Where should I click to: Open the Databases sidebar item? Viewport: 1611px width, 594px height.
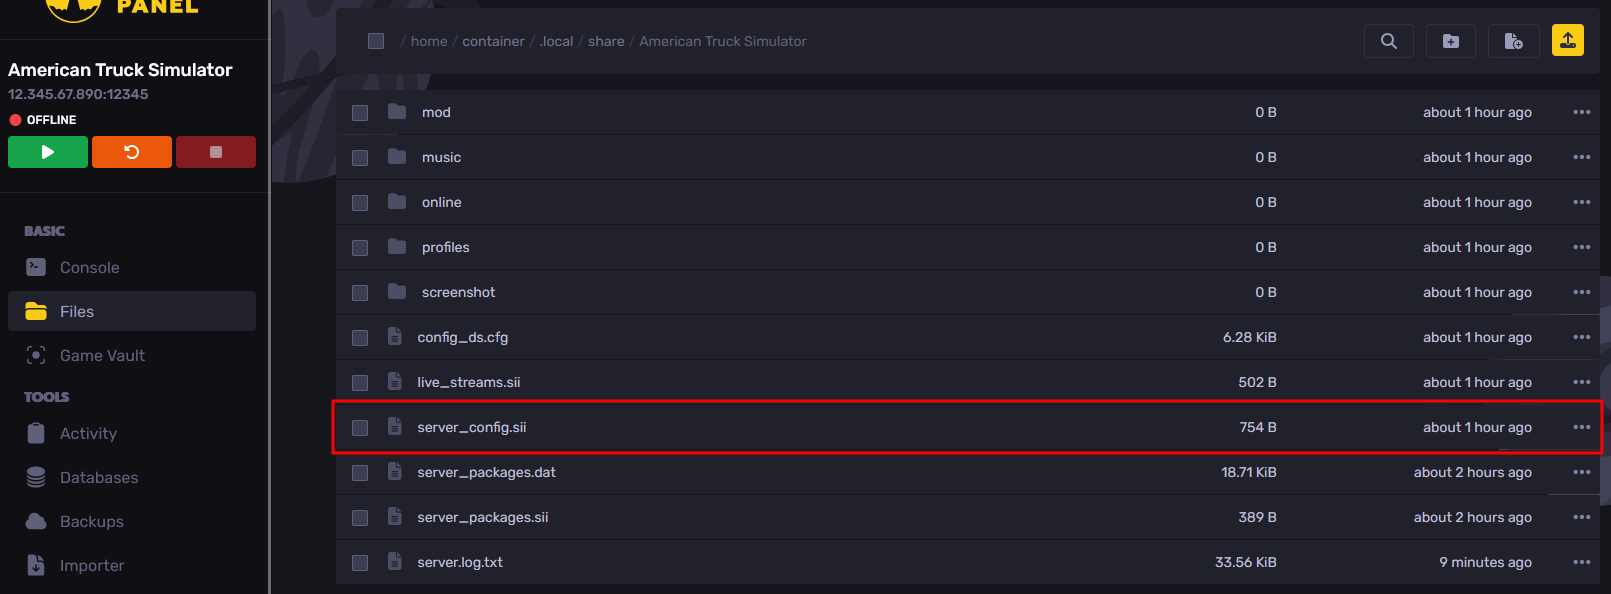coord(99,478)
